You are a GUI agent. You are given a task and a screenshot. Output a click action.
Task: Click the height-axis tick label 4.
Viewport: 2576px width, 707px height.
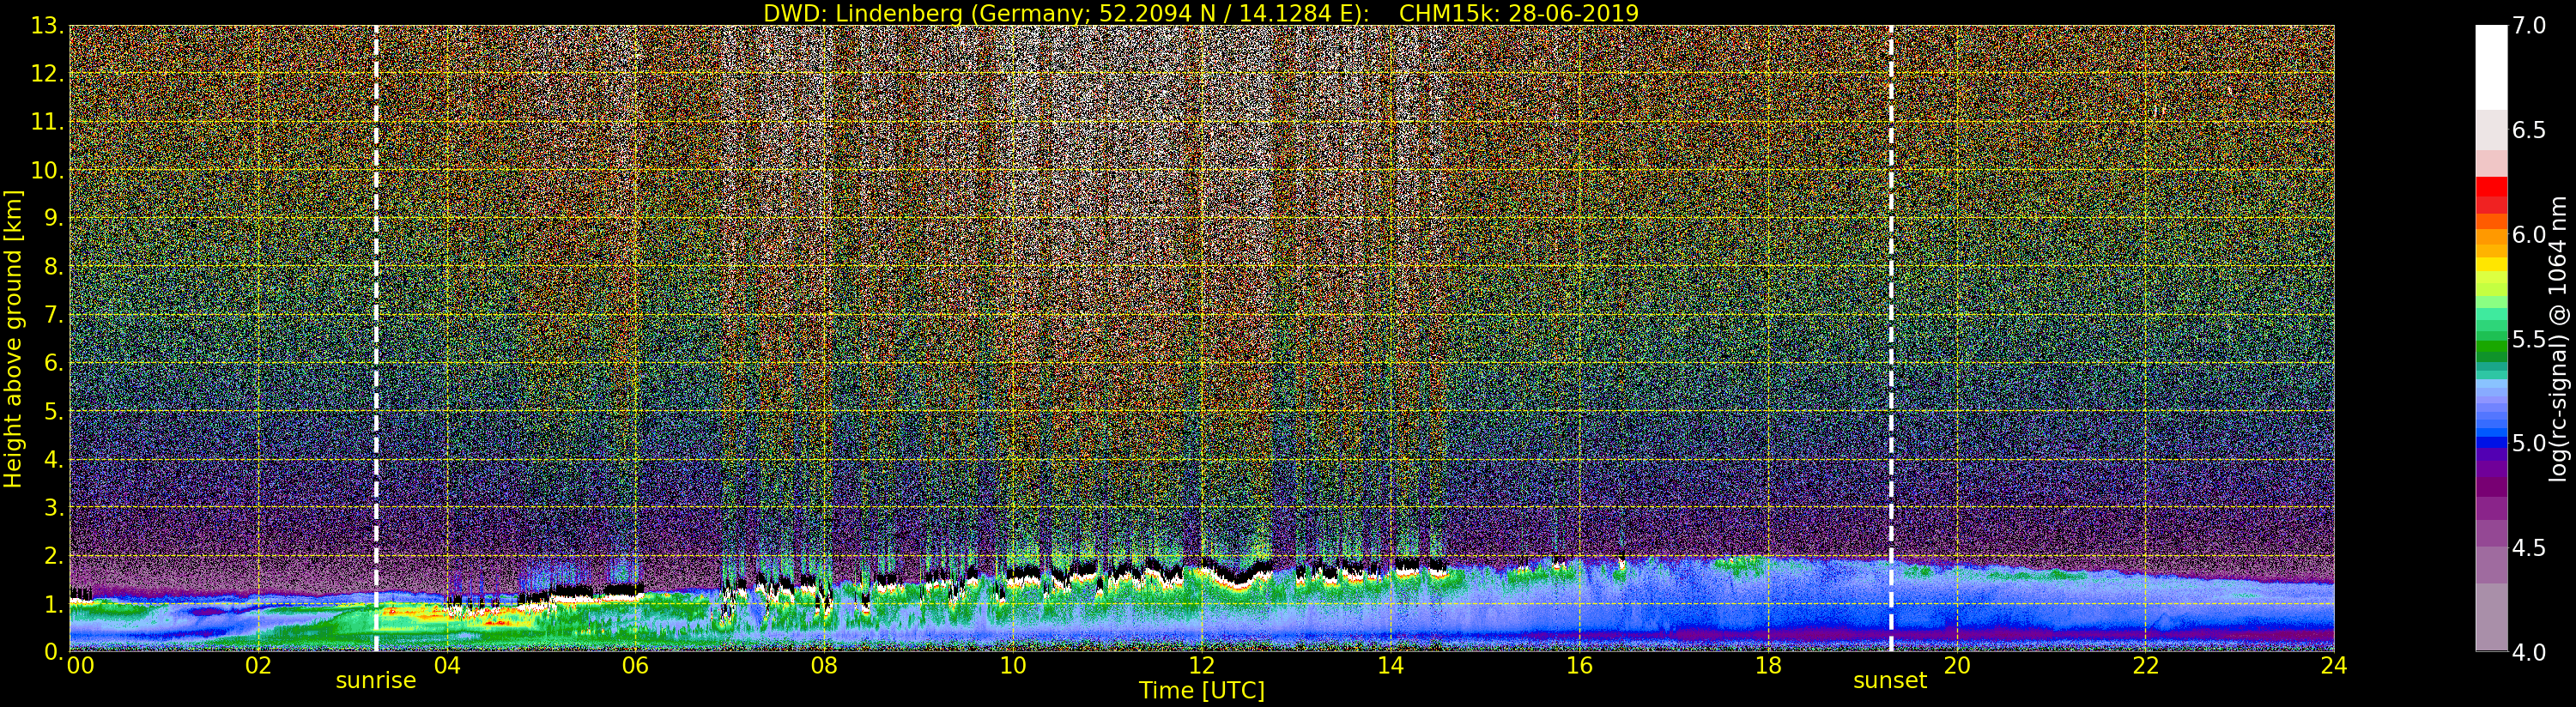coord(52,459)
